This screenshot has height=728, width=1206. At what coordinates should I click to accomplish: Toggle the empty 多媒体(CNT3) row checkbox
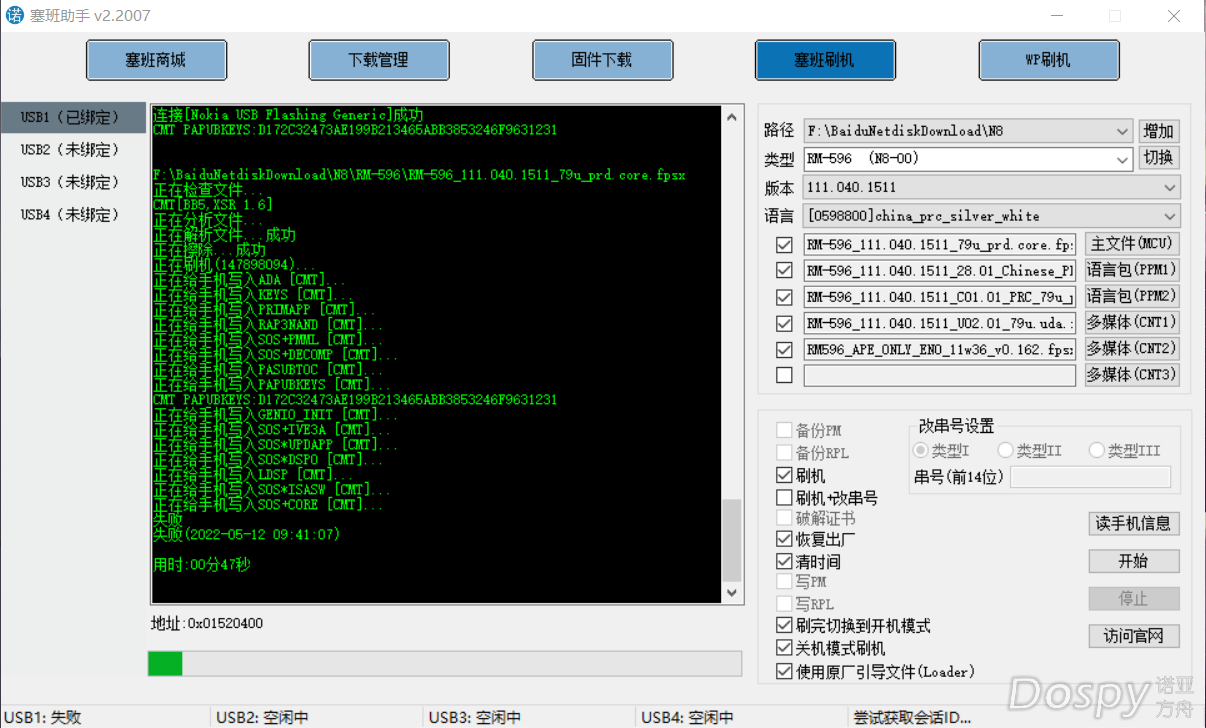click(784, 375)
